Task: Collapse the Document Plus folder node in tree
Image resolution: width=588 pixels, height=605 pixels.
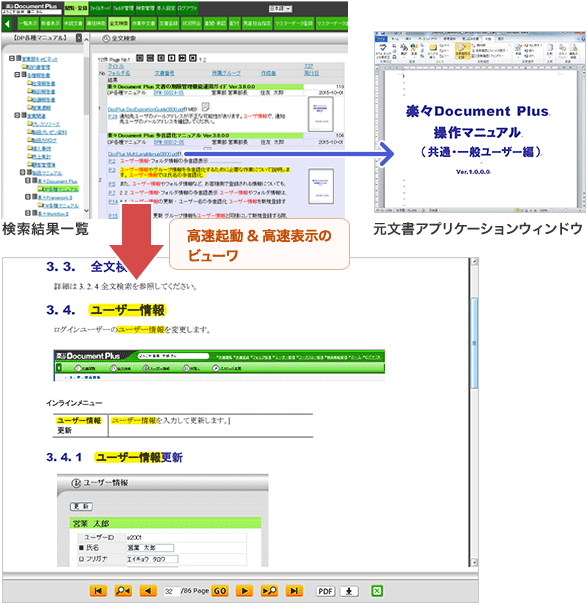Action: click(x=28, y=181)
